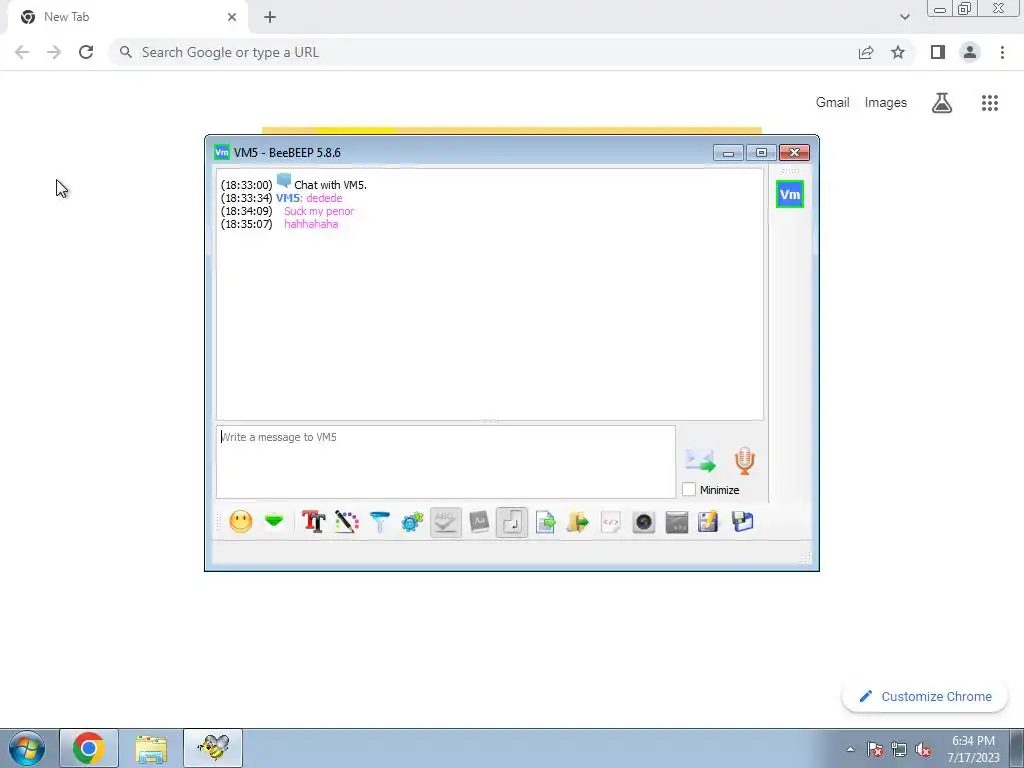Viewport: 1024px width, 768px height.
Task: Open the taskbar clock showing 6:34 PM
Action: (x=973, y=749)
